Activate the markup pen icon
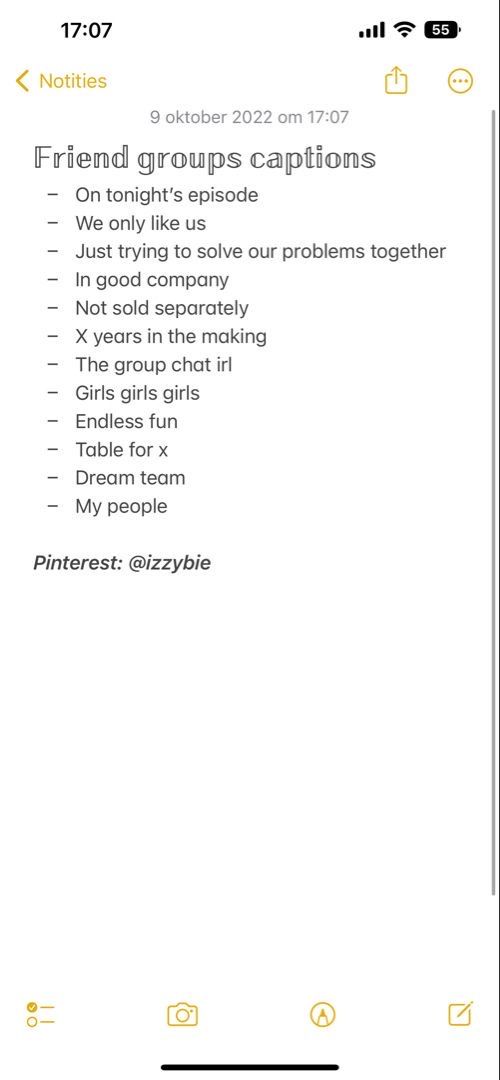The image size is (500, 1080). pos(322,1014)
